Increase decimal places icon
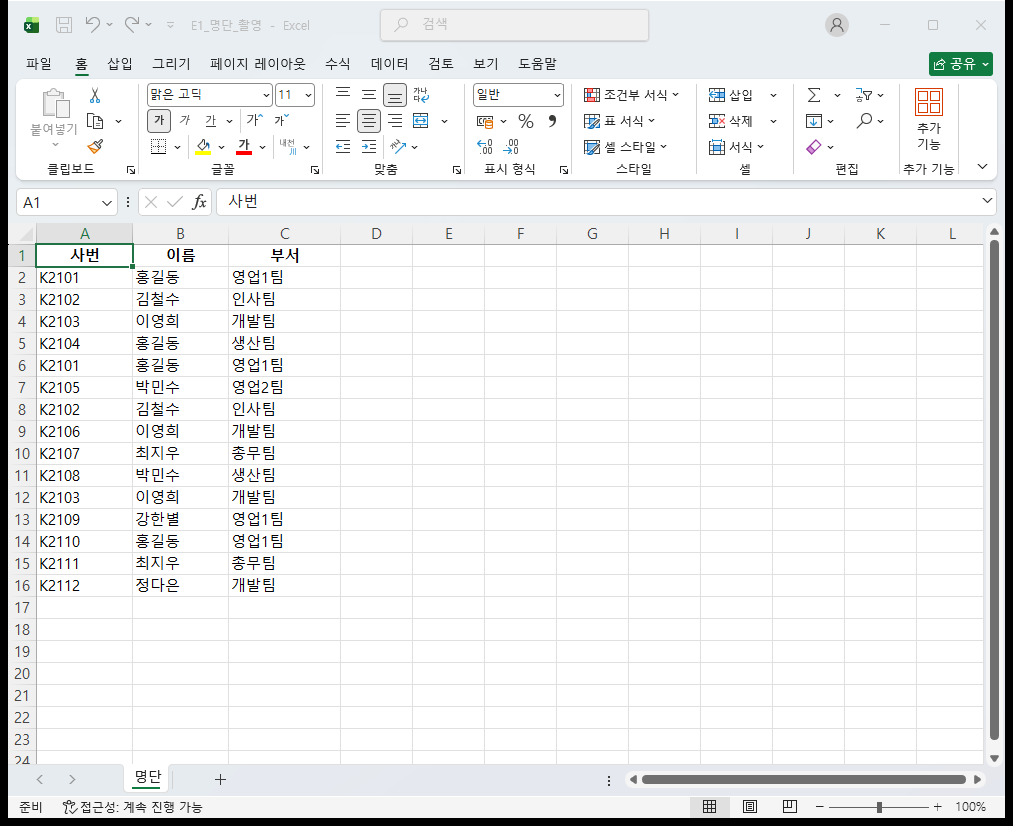 click(485, 147)
